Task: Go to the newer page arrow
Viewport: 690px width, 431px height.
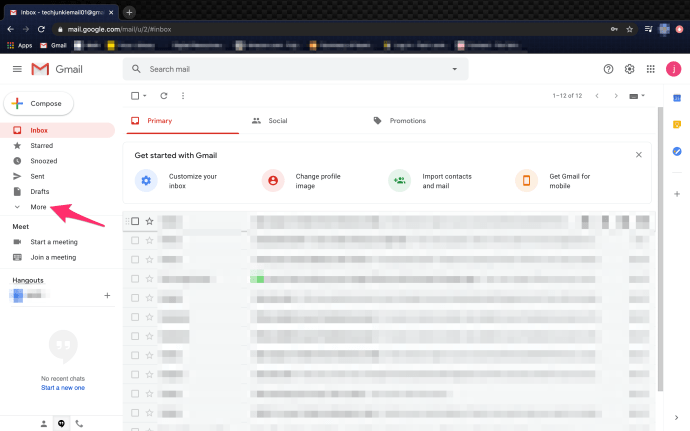Action: coord(597,96)
